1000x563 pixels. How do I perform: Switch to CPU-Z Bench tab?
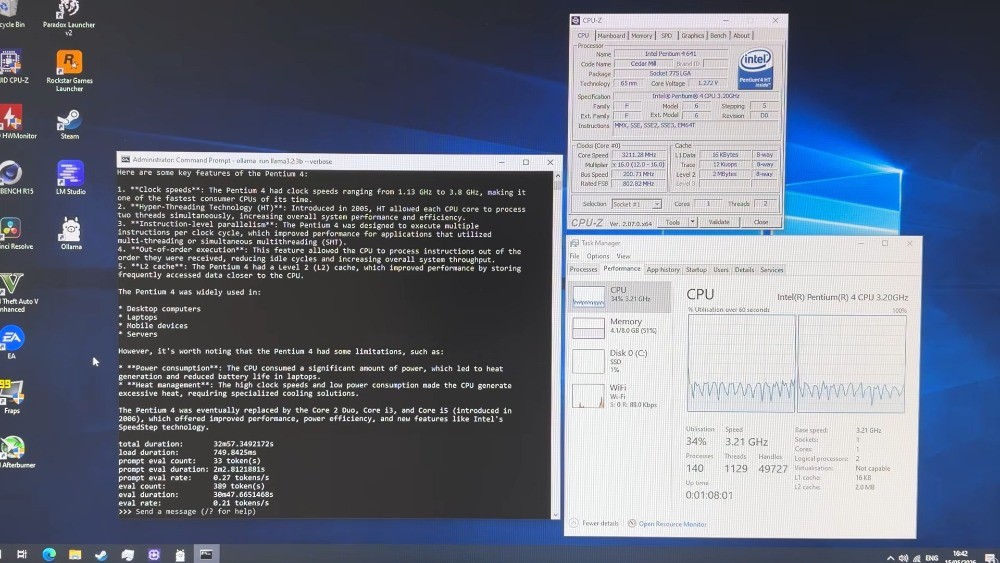pos(718,36)
